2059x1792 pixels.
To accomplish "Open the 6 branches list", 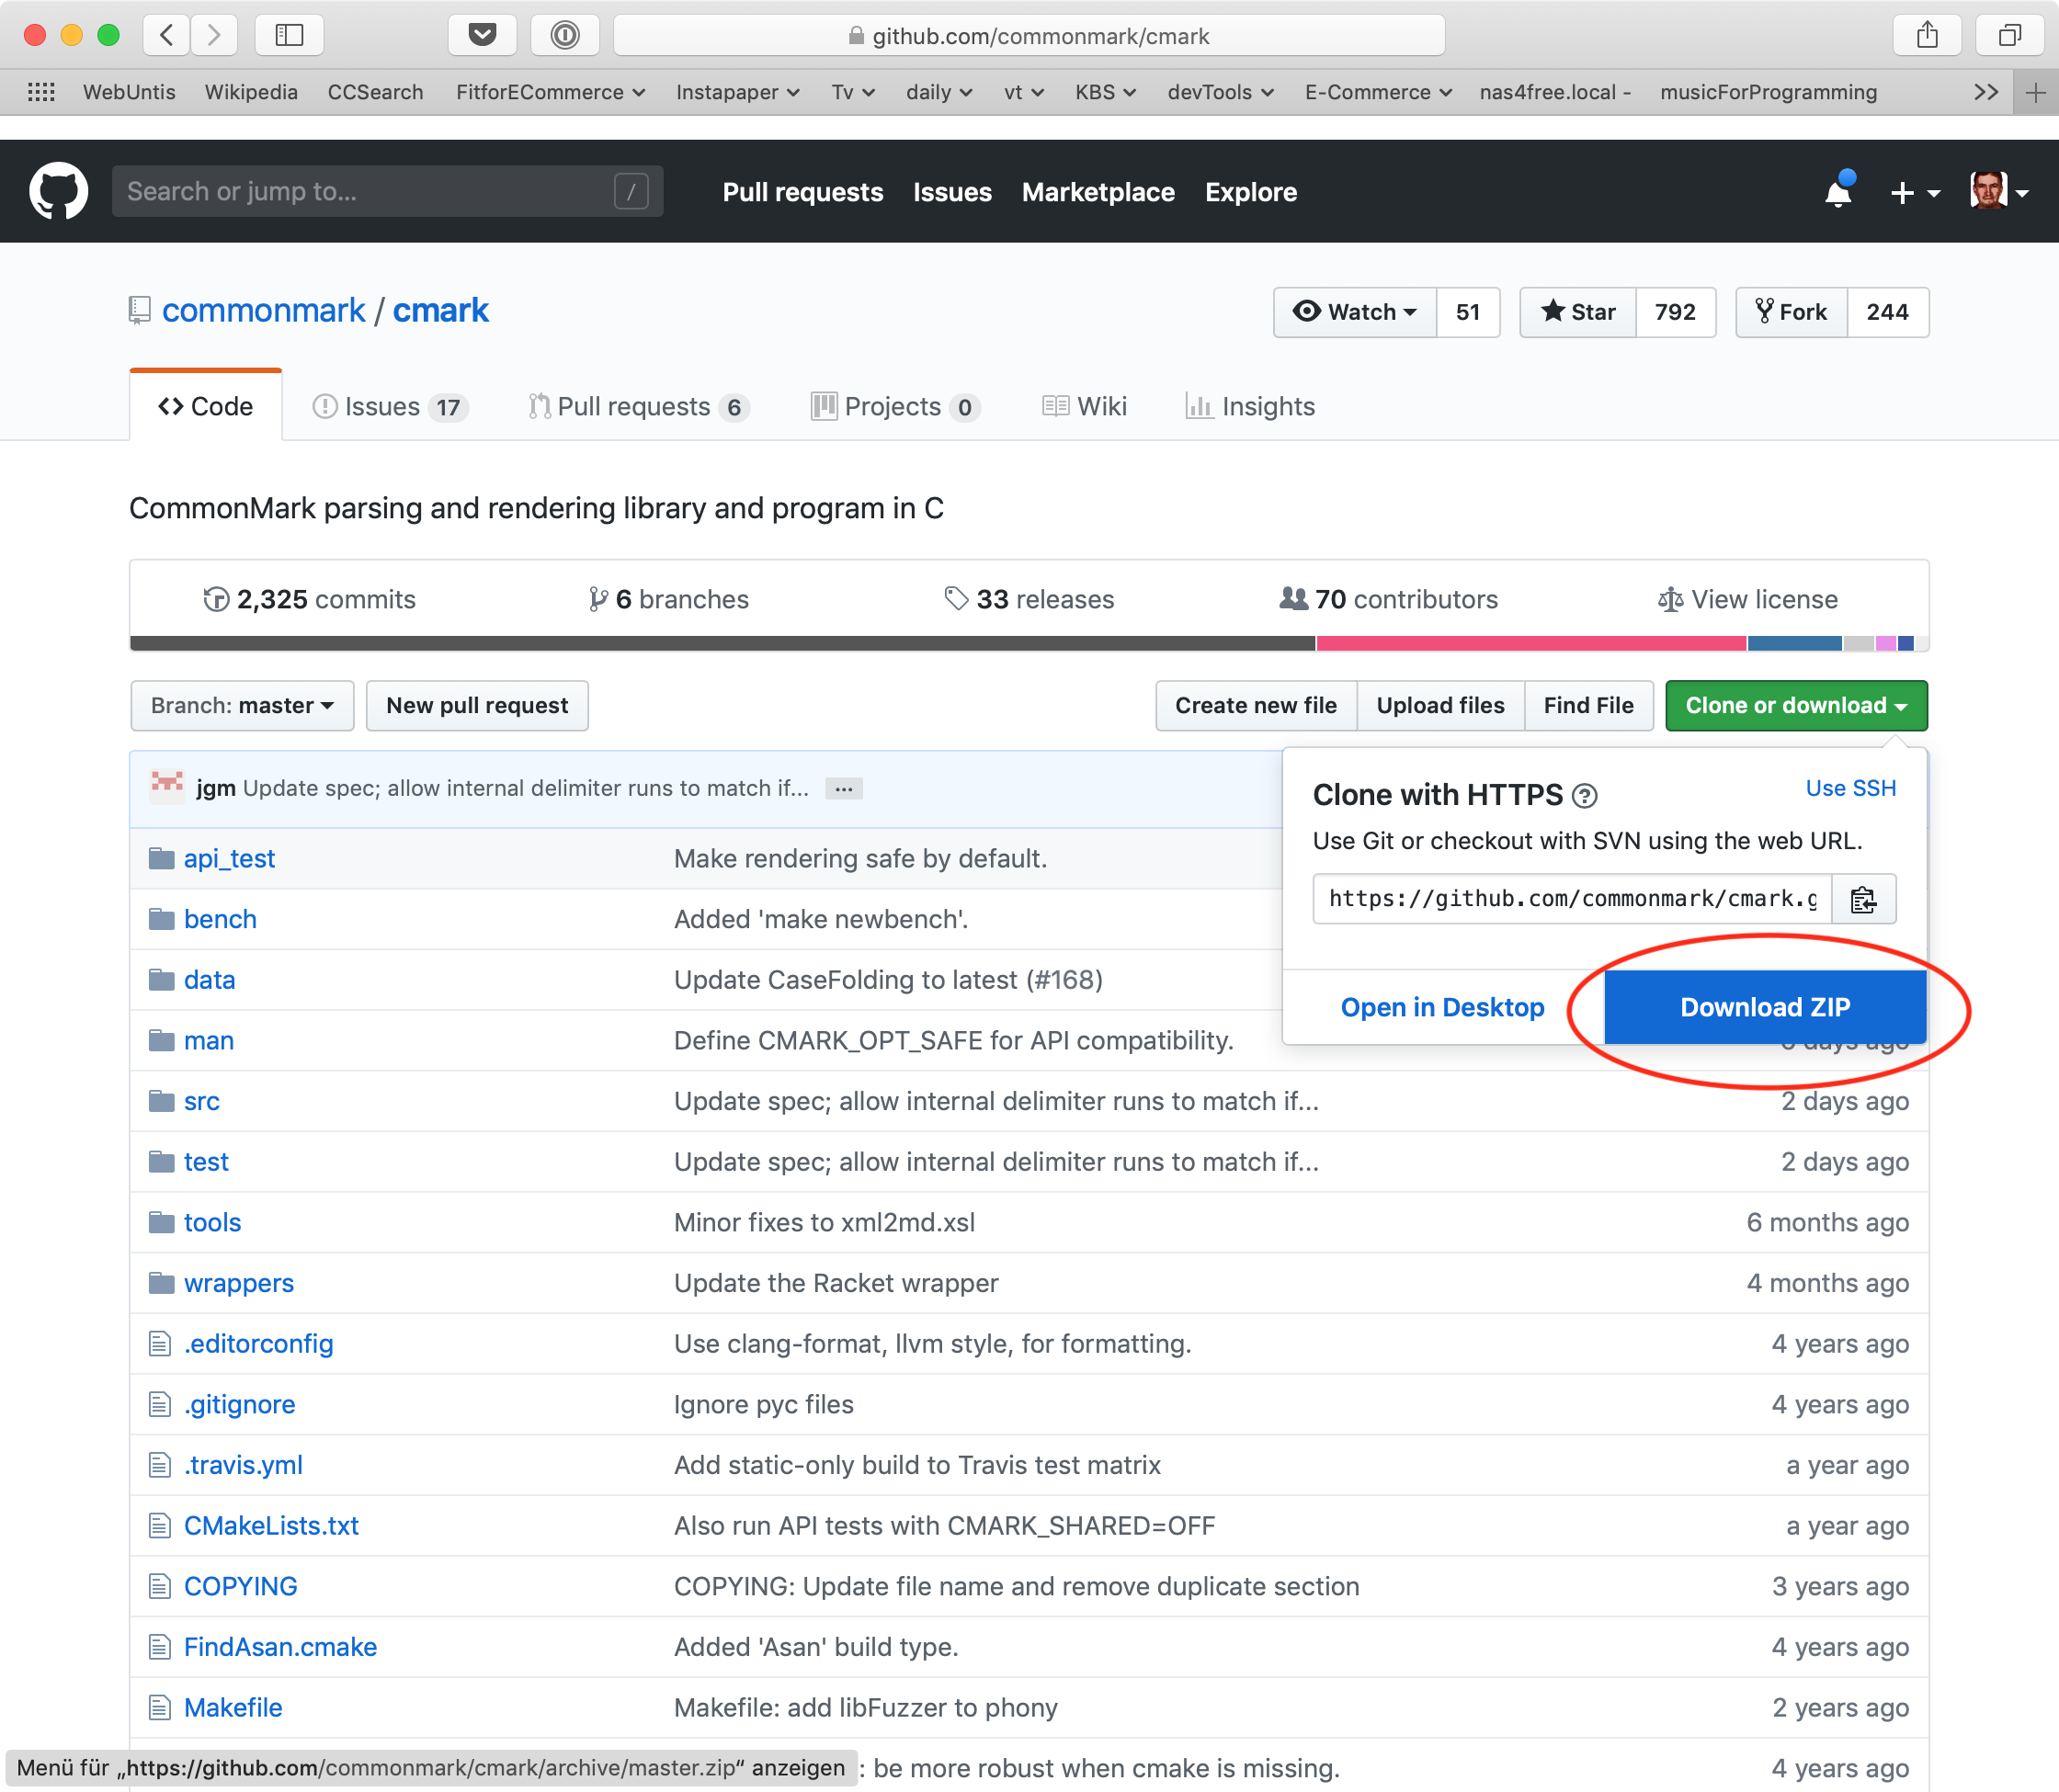I will [668, 599].
